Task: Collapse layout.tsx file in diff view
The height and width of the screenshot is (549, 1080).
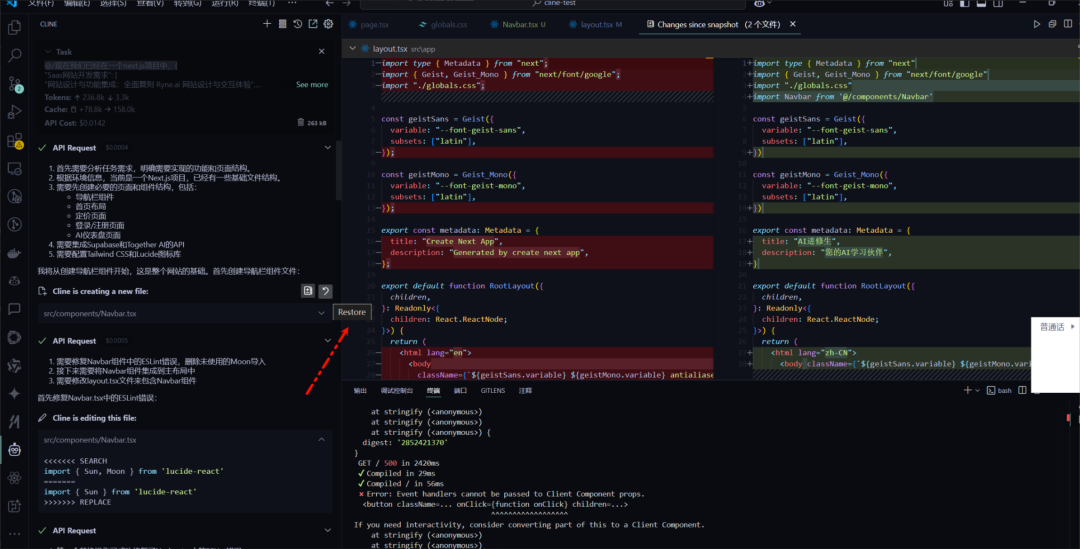Action: [x=351, y=48]
